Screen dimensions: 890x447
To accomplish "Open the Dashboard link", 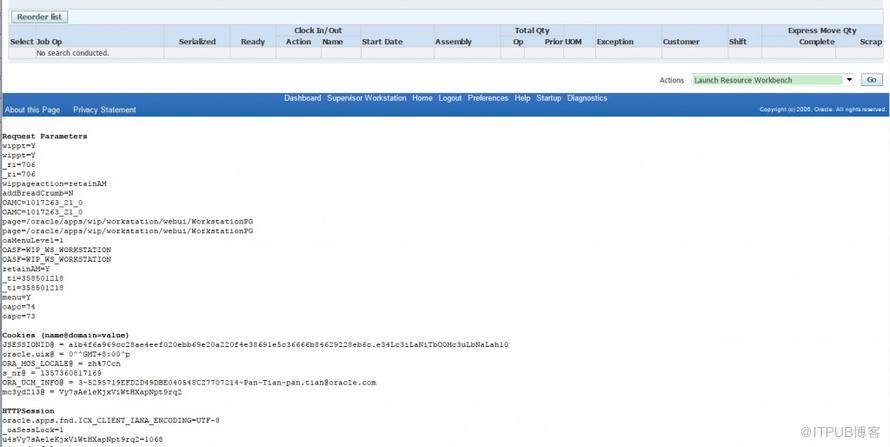I will [302, 98].
